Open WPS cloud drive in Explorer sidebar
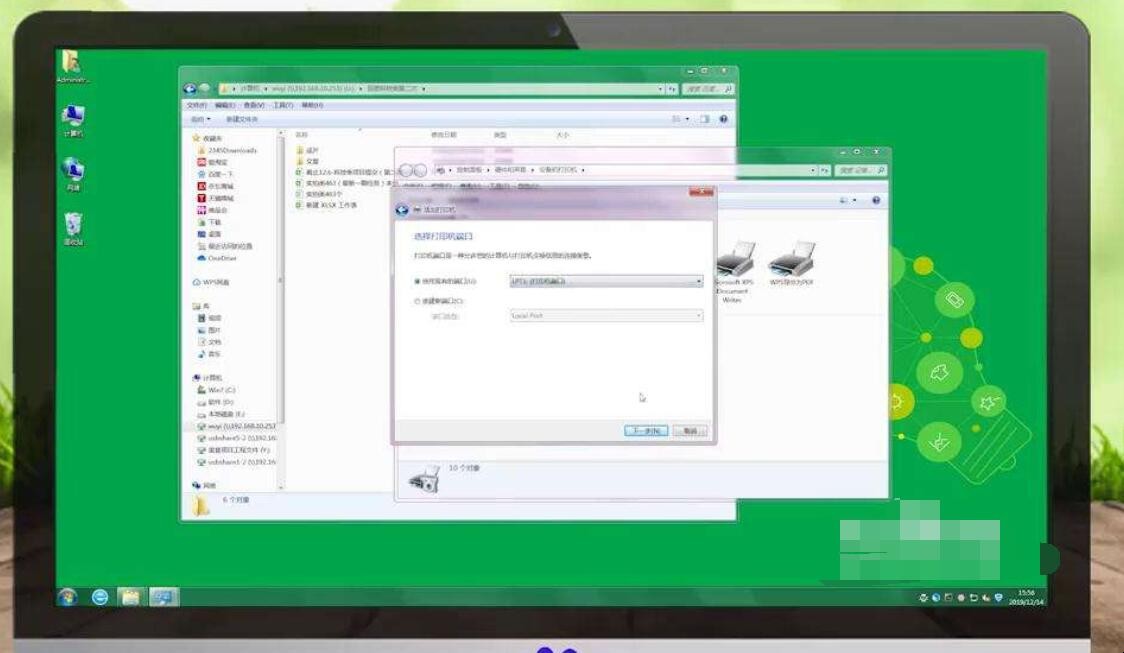1124x653 pixels. pyautogui.click(x=211, y=282)
